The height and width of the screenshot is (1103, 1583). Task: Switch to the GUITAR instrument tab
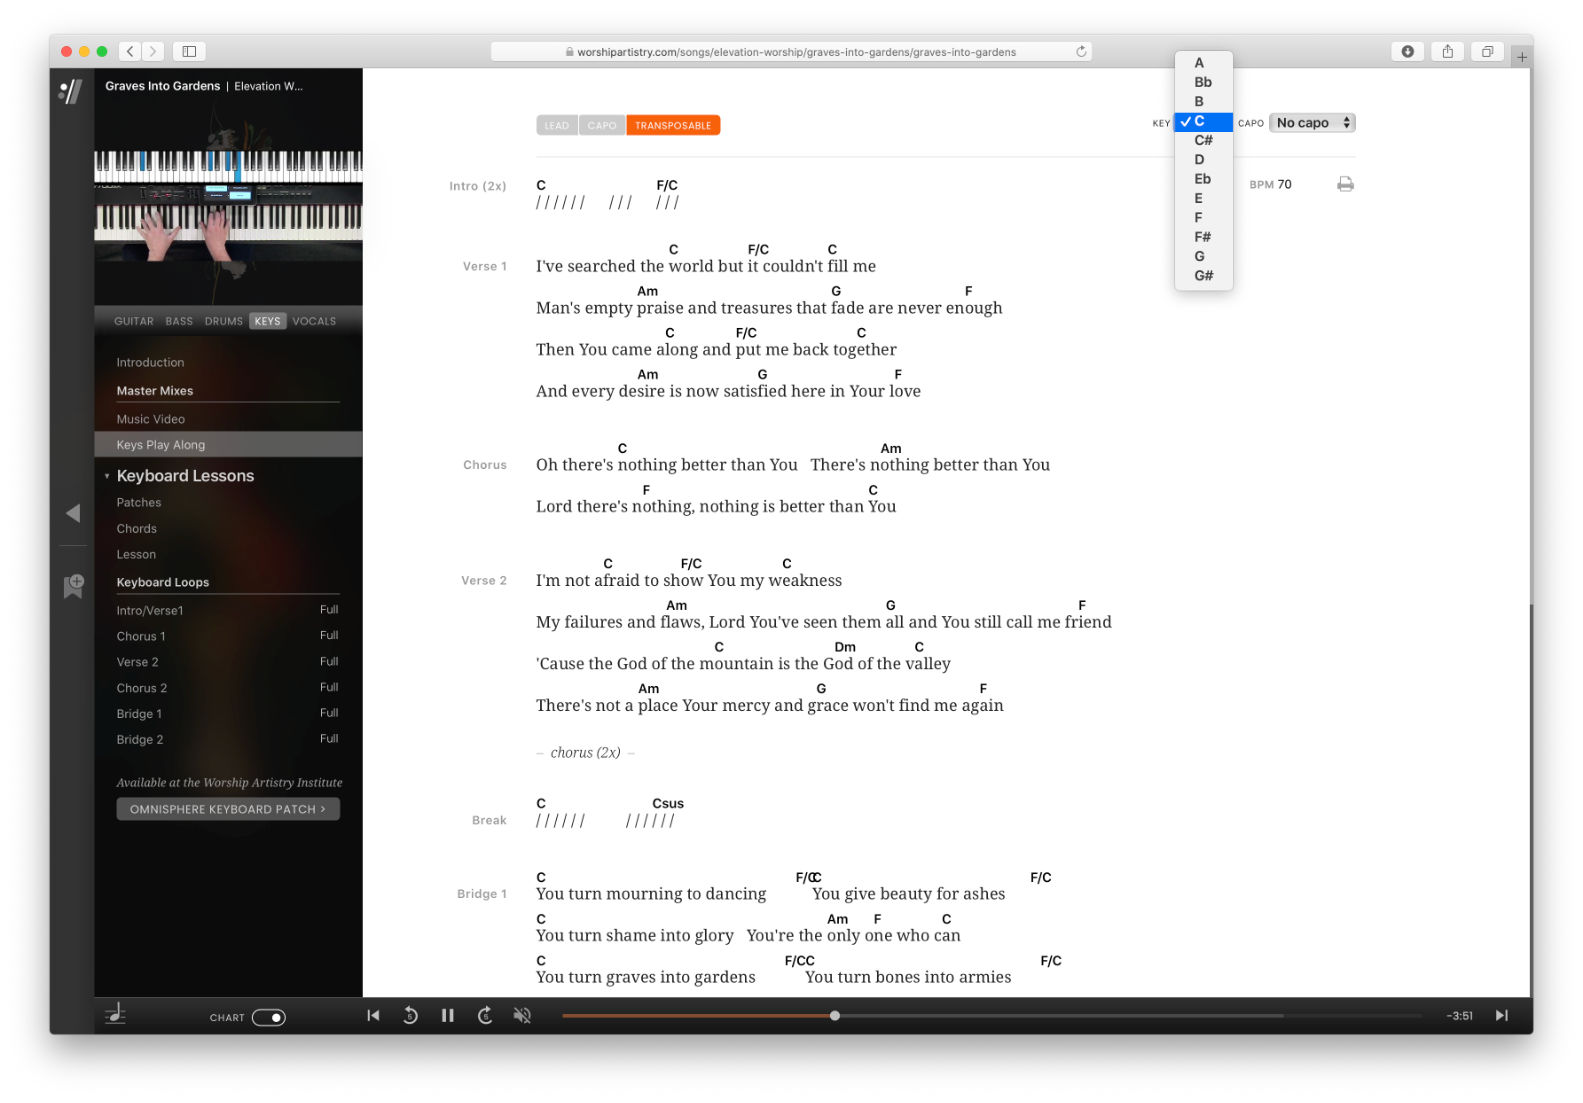[134, 321]
